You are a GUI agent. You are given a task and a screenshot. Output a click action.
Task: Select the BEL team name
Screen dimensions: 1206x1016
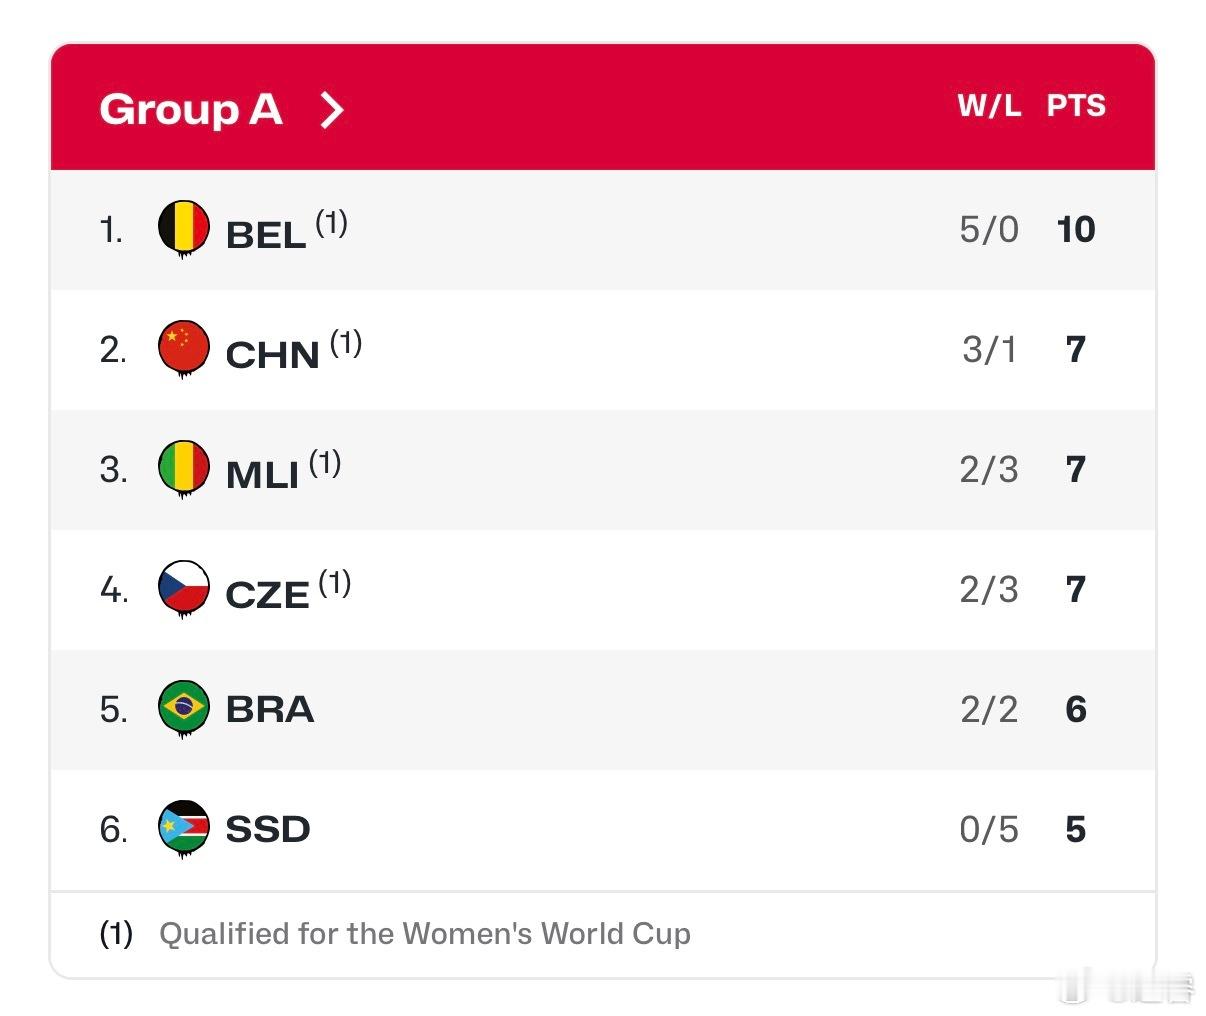click(266, 235)
